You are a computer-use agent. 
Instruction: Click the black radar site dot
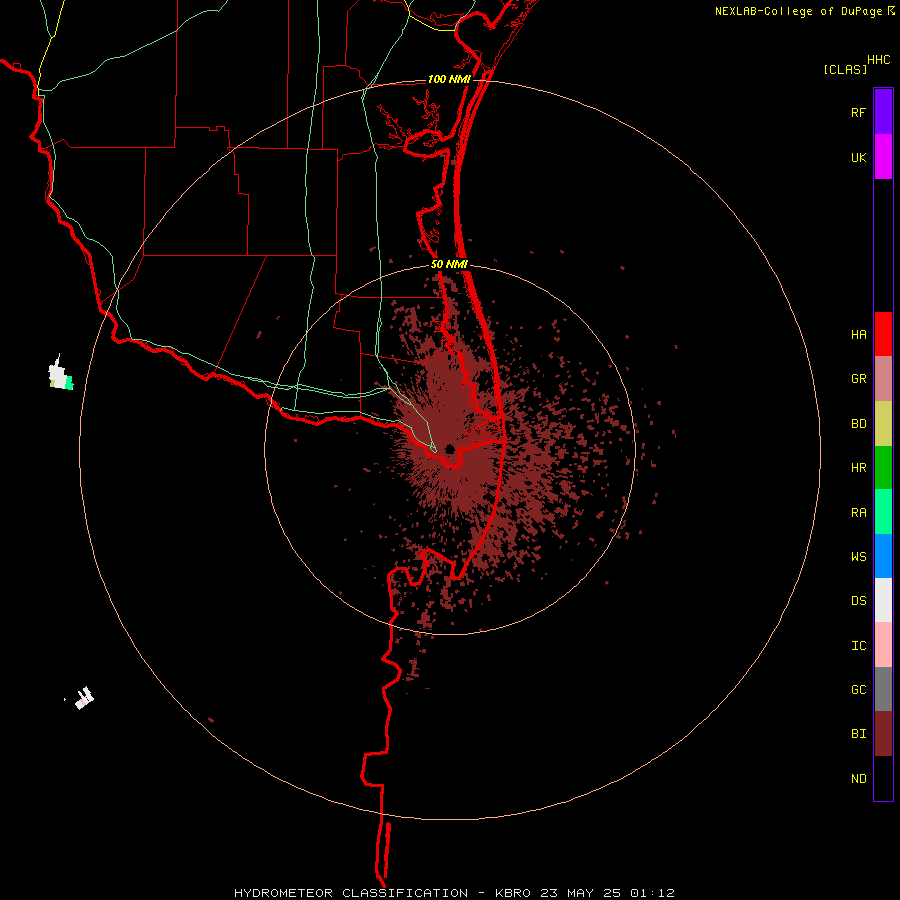tap(450, 449)
